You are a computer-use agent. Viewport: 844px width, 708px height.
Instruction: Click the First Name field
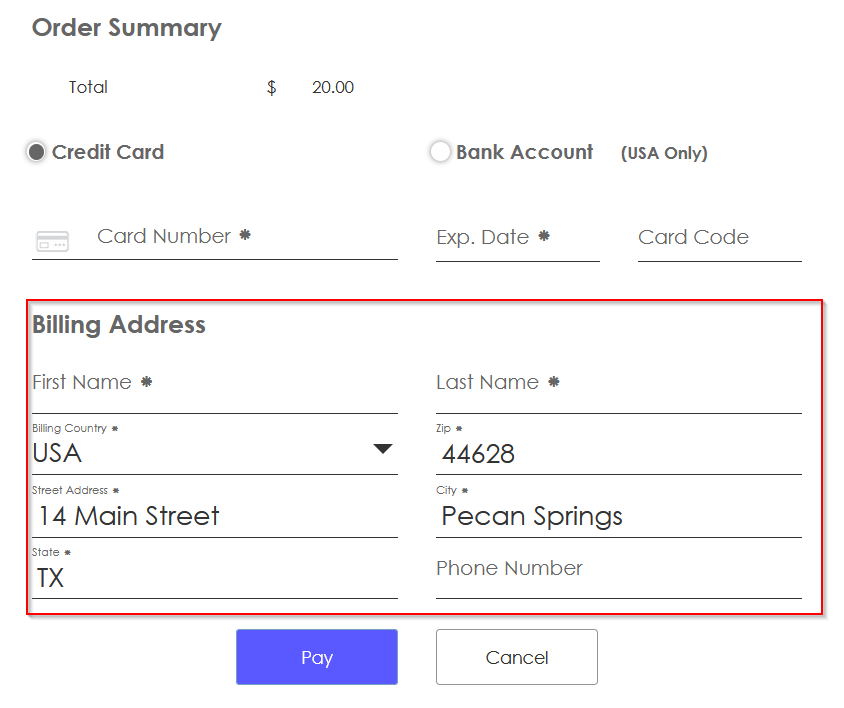coord(214,384)
